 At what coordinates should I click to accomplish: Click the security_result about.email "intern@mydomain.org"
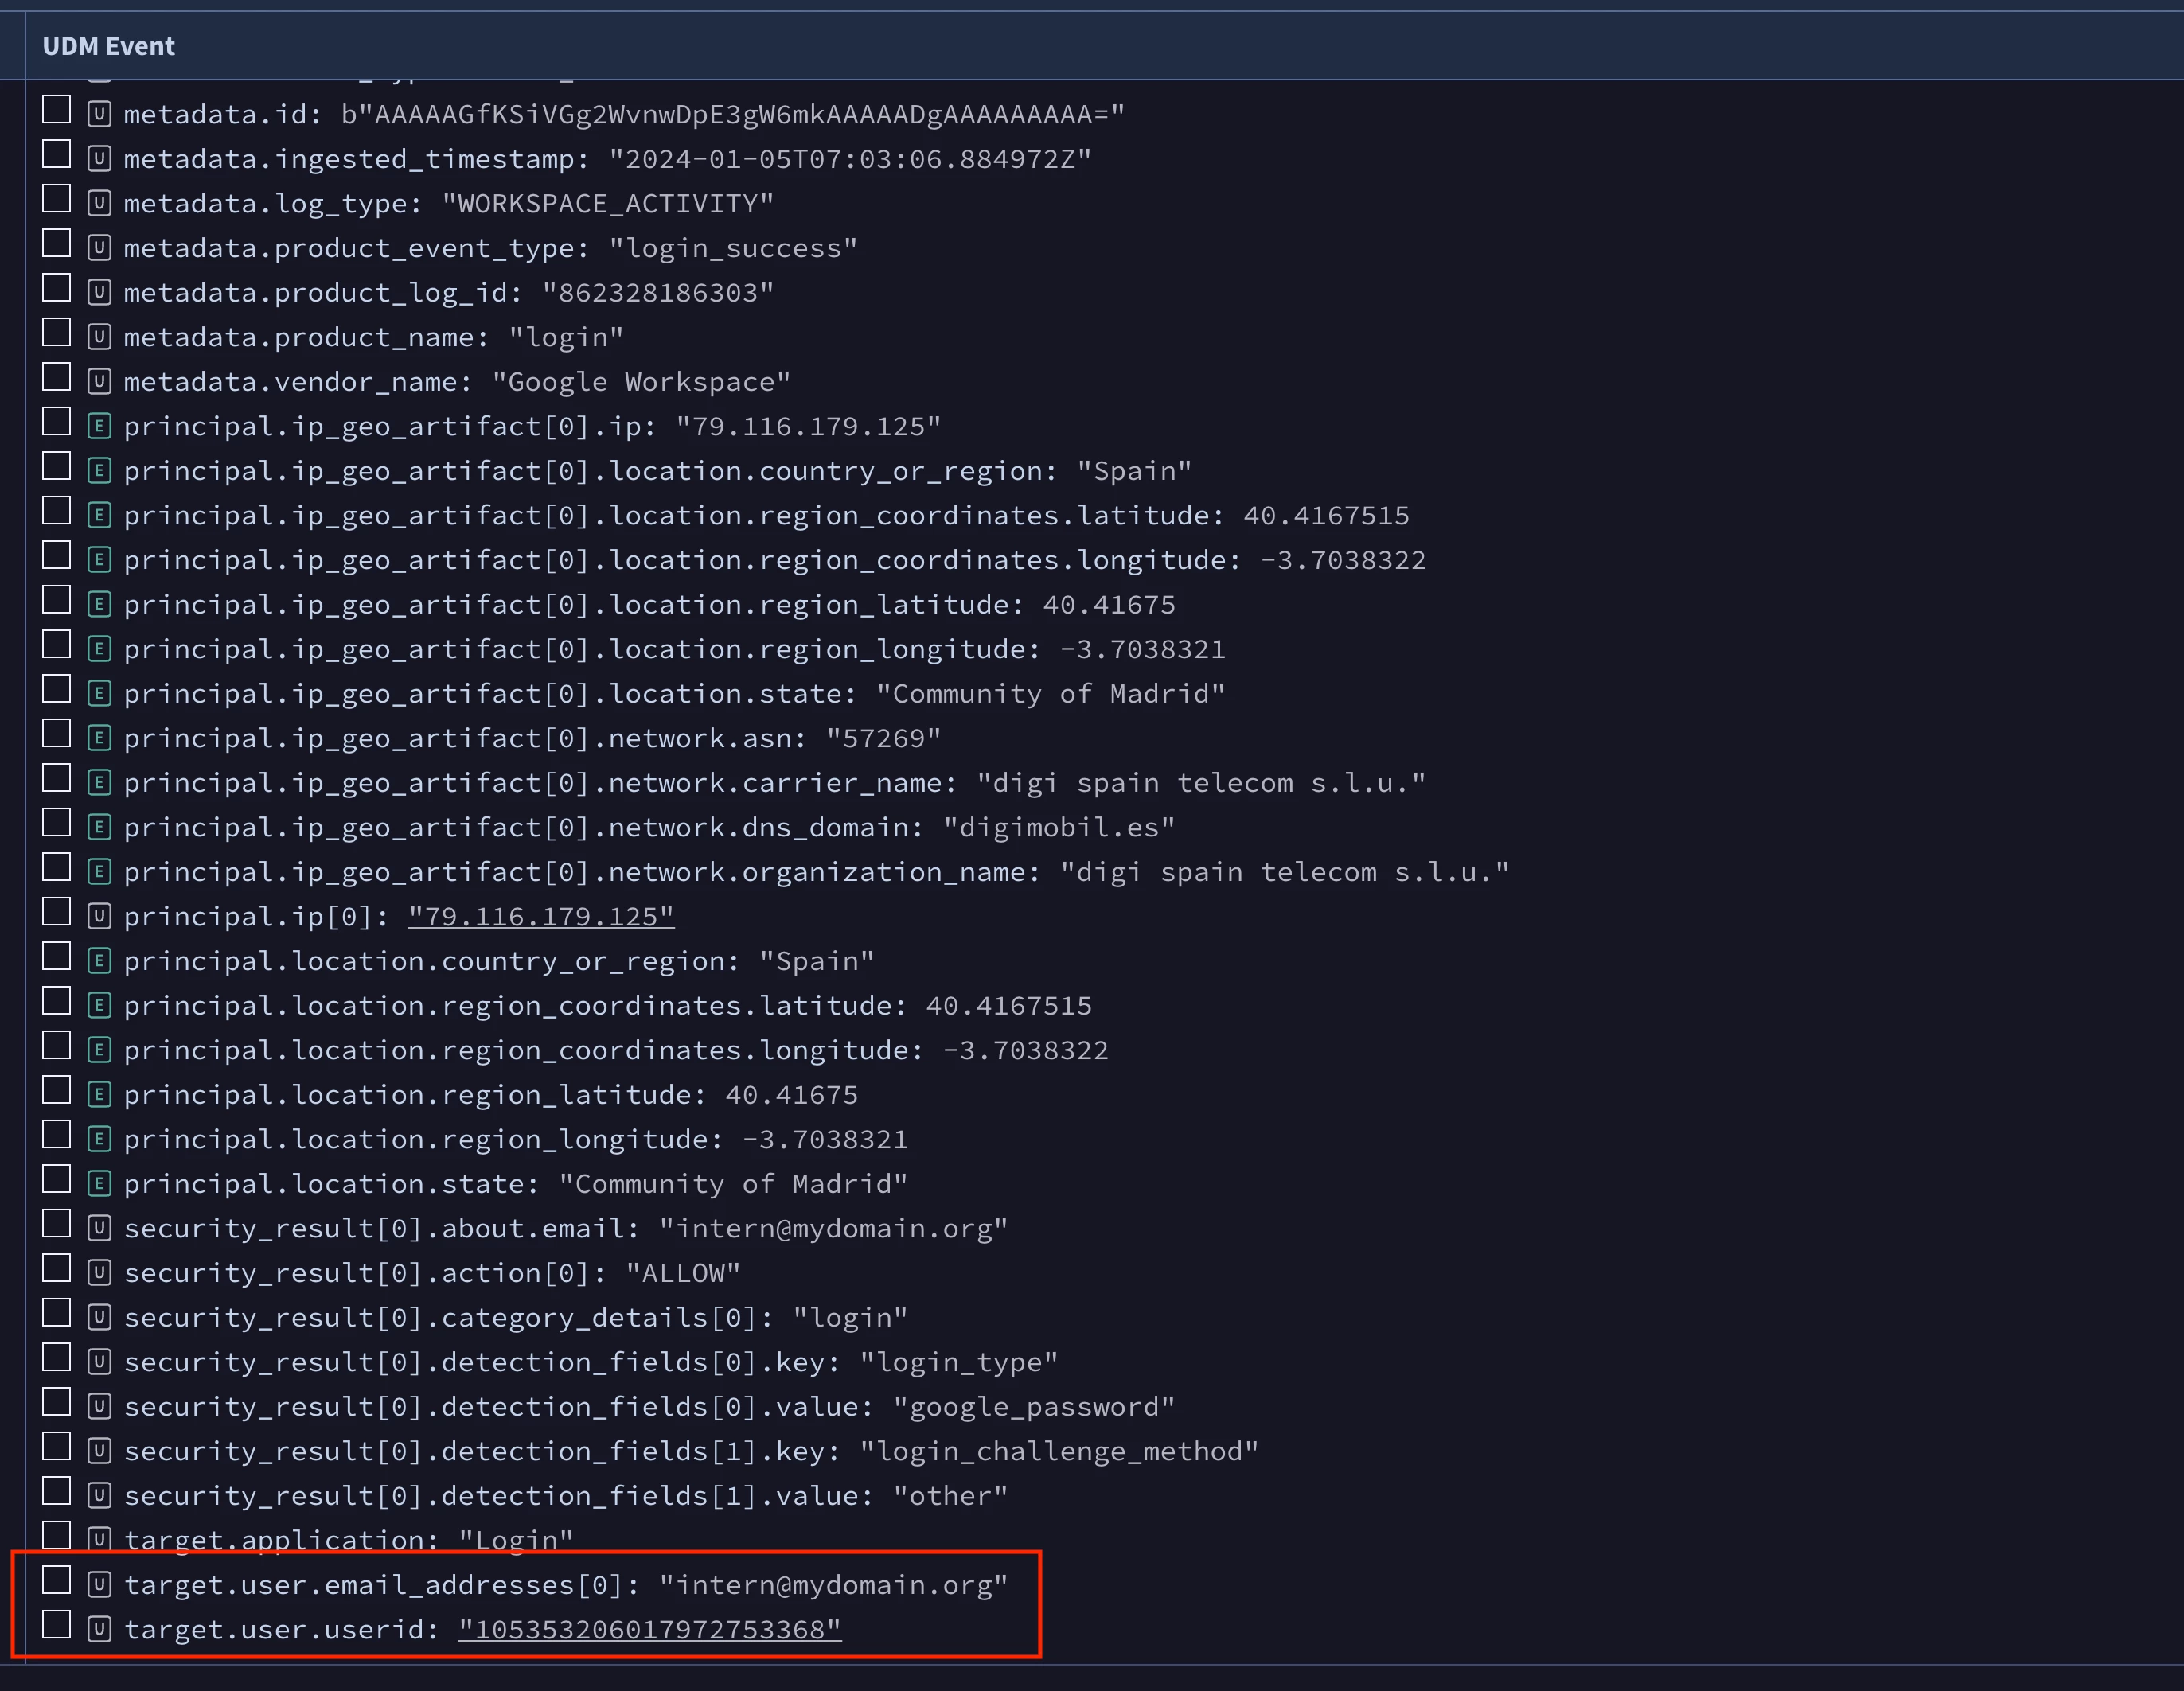tap(833, 1228)
